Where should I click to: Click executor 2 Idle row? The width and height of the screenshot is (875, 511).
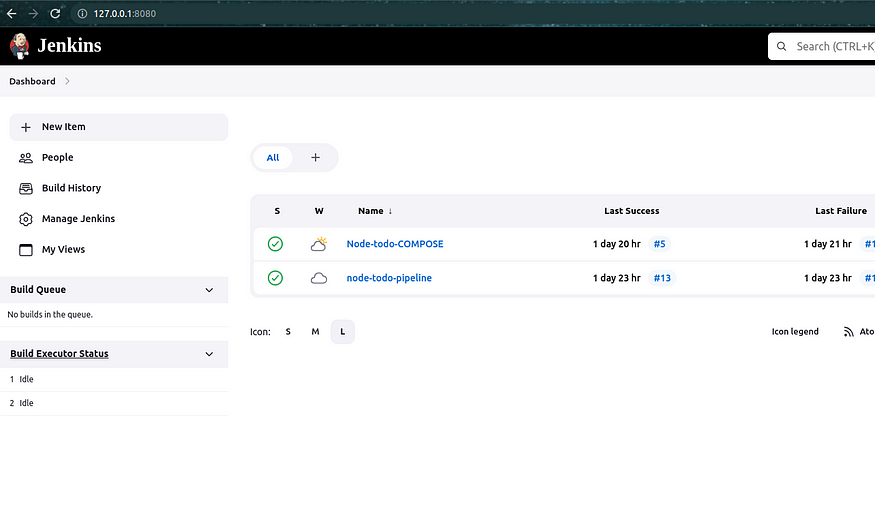tap(114, 403)
